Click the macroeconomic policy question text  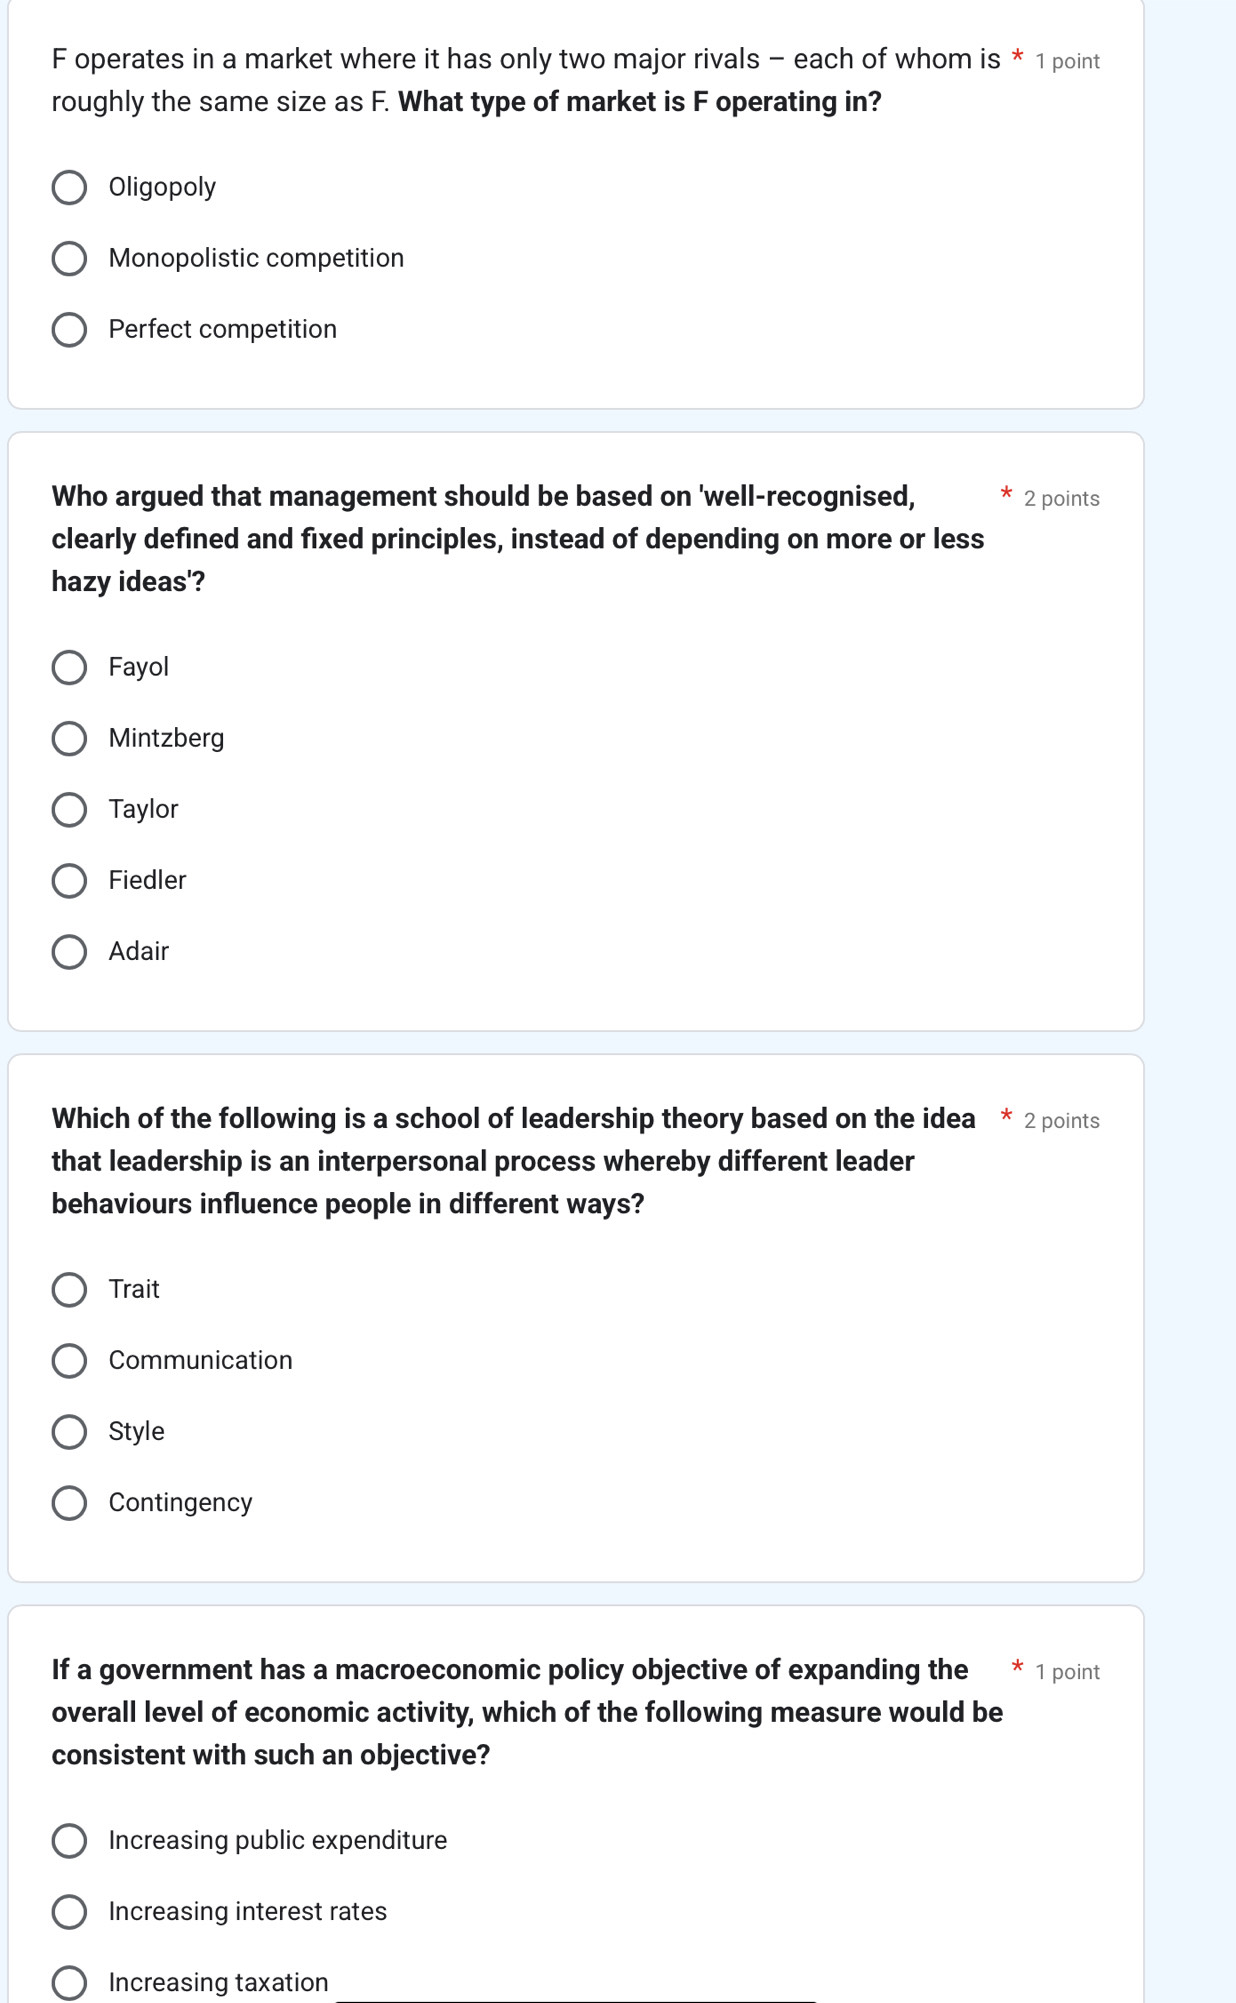point(526,1712)
